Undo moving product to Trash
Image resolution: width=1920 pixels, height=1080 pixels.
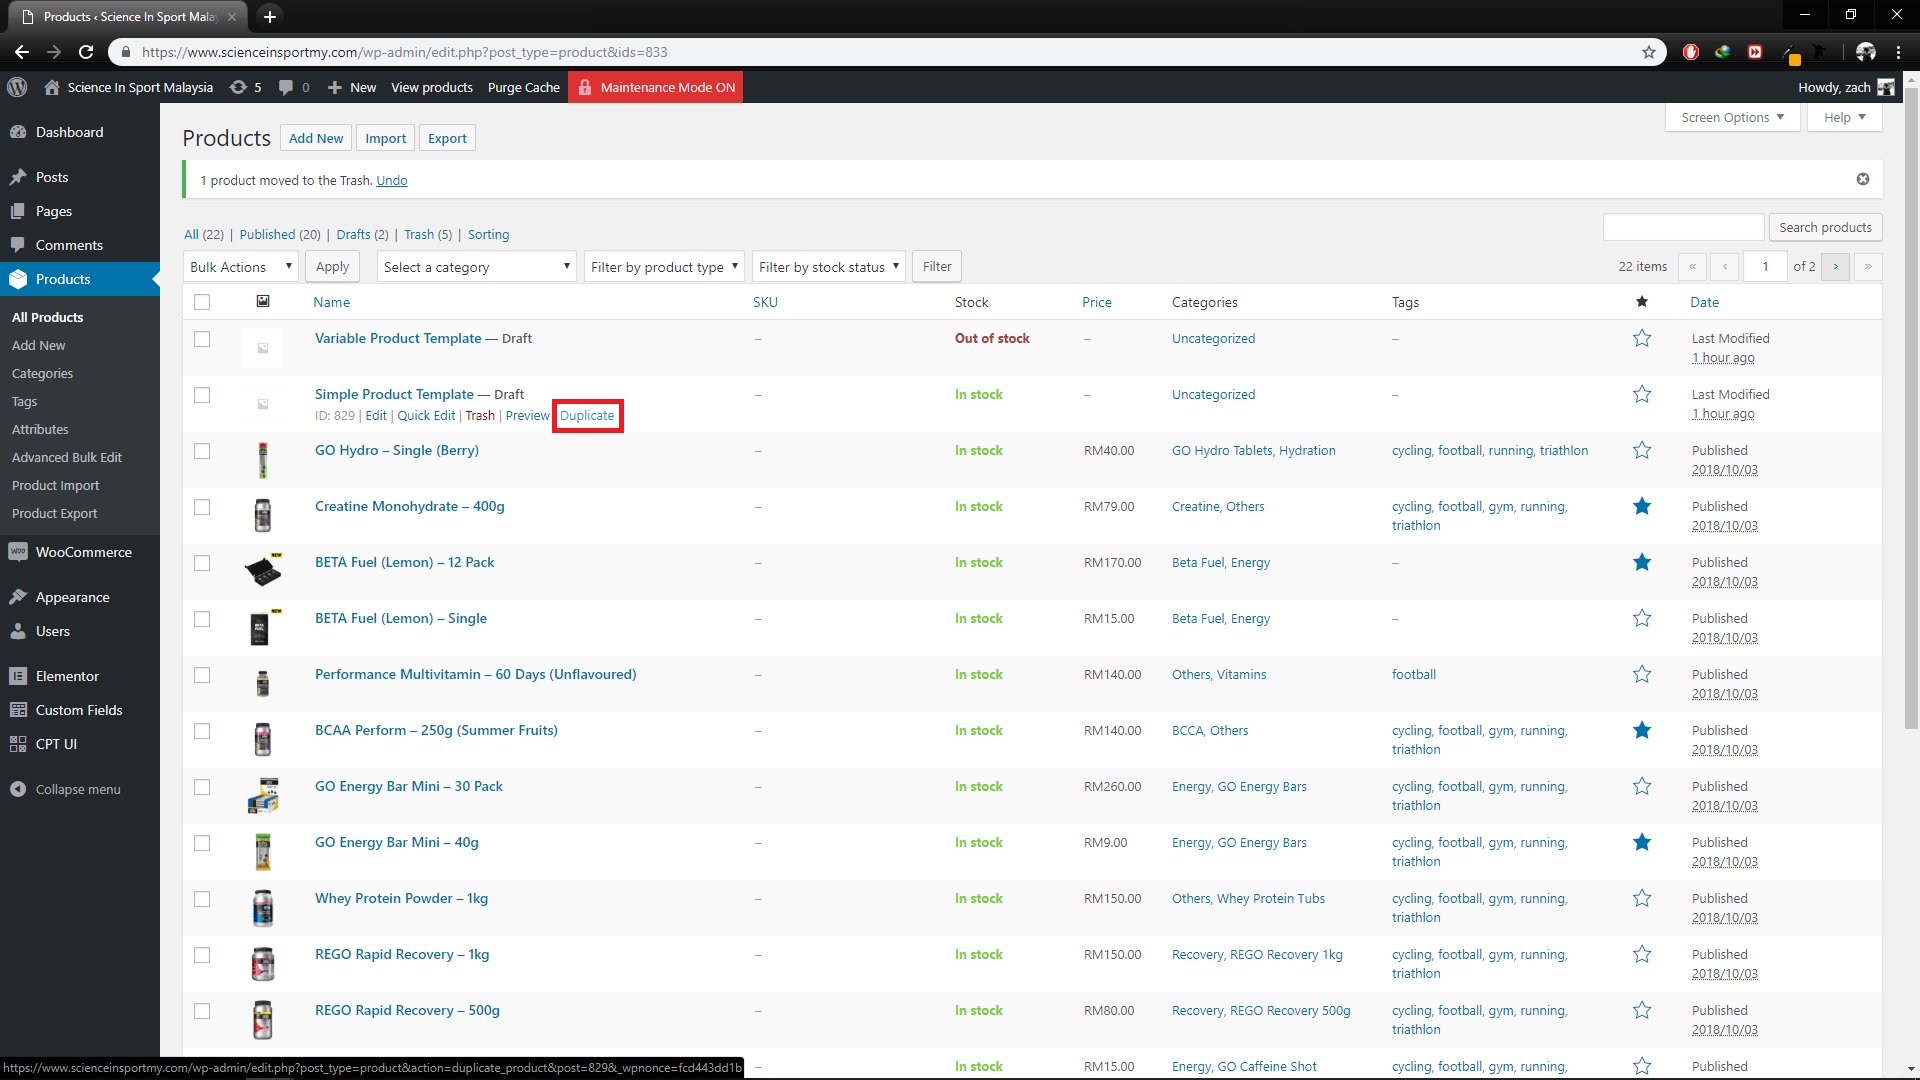click(x=391, y=180)
